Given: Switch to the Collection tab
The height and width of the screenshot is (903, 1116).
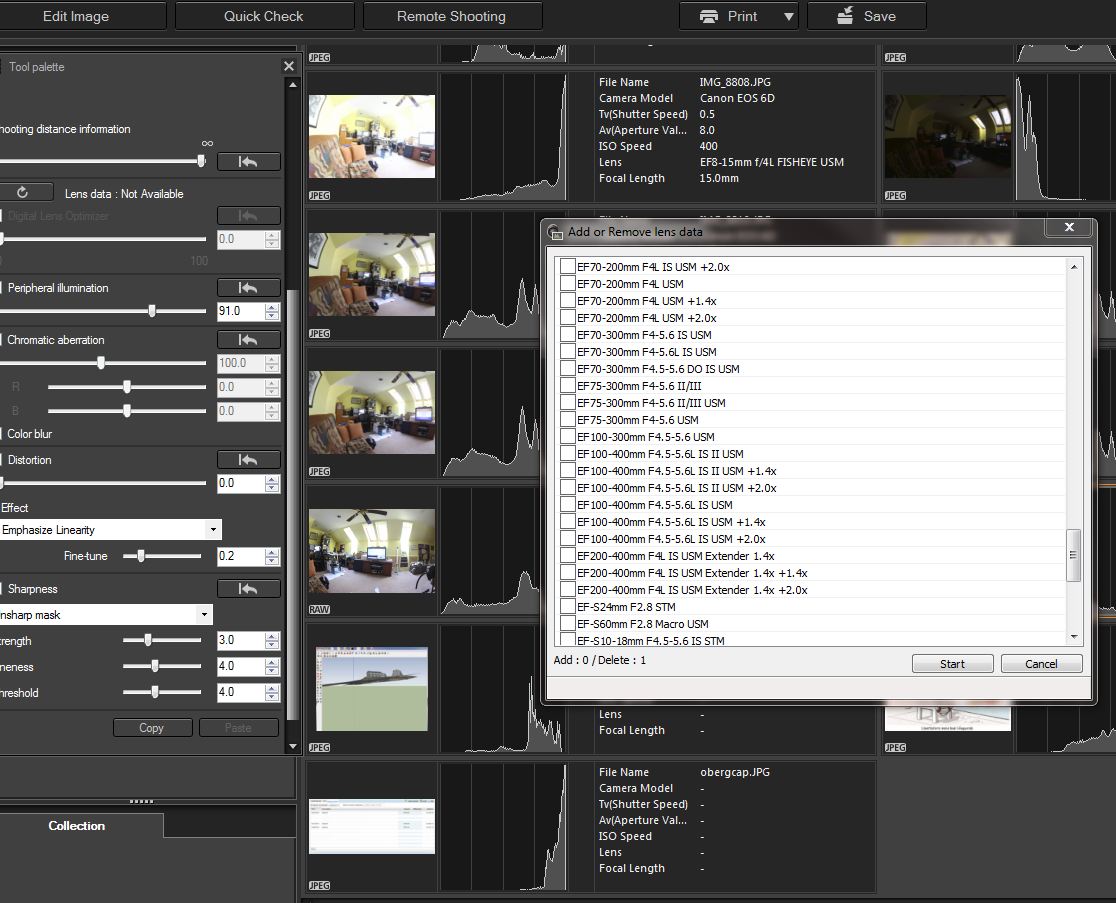Looking at the screenshot, I should [77, 826].
